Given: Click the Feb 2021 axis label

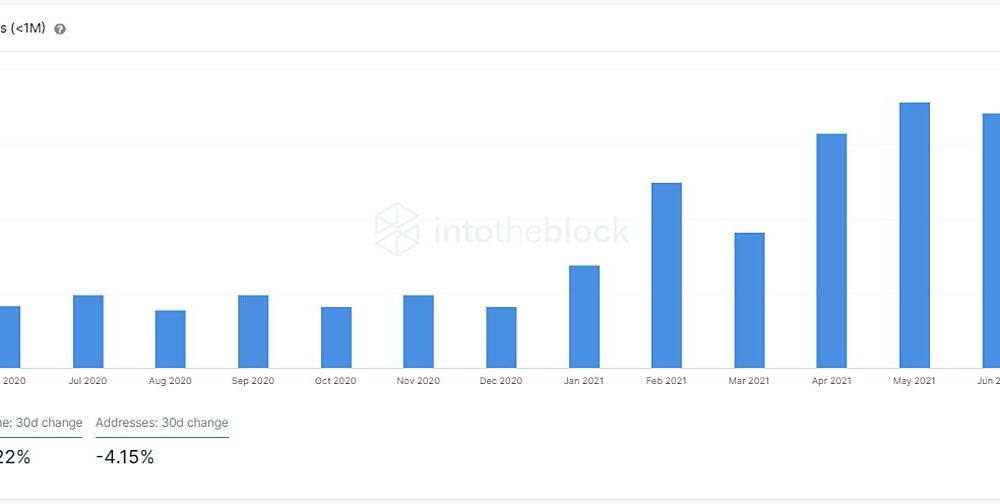Looking at the screenshot, I should (x=666, y=381).
